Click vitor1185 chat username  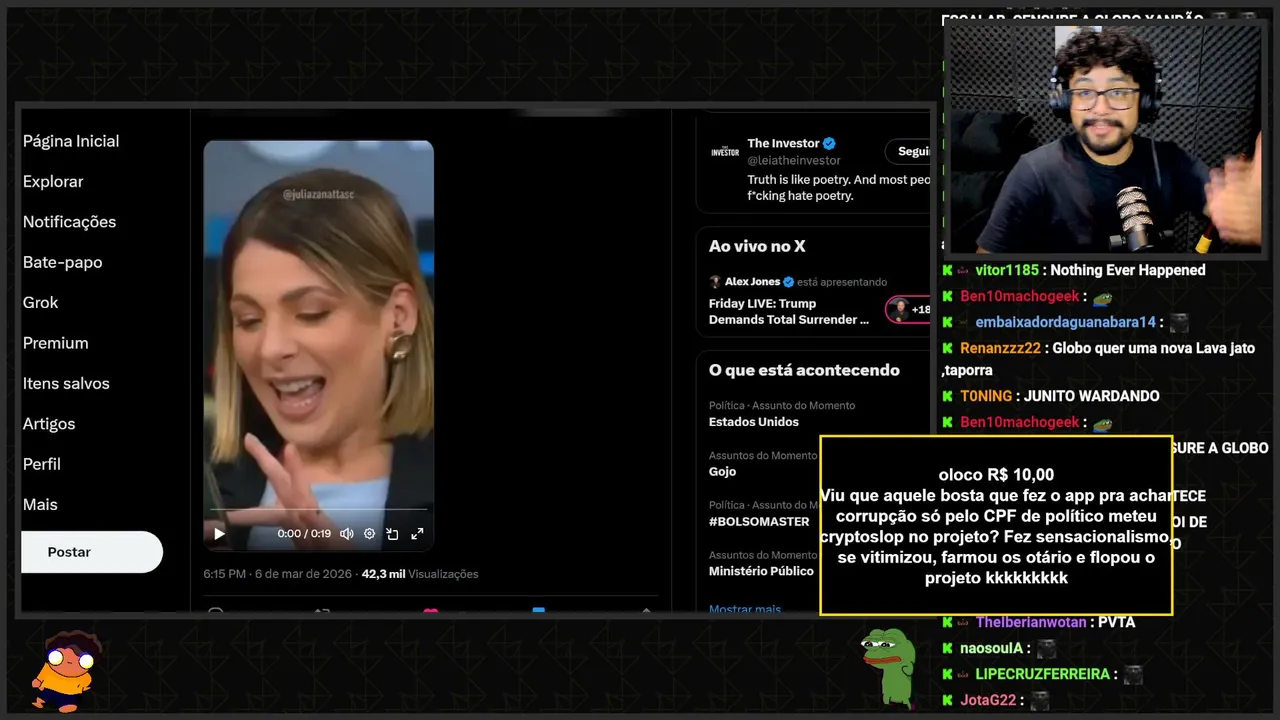pyautogui.click(x=1009, y=270)
